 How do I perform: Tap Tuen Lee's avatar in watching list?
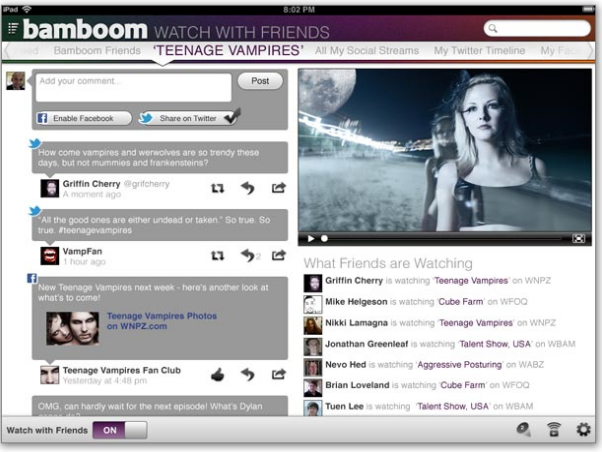click(313, 408)
